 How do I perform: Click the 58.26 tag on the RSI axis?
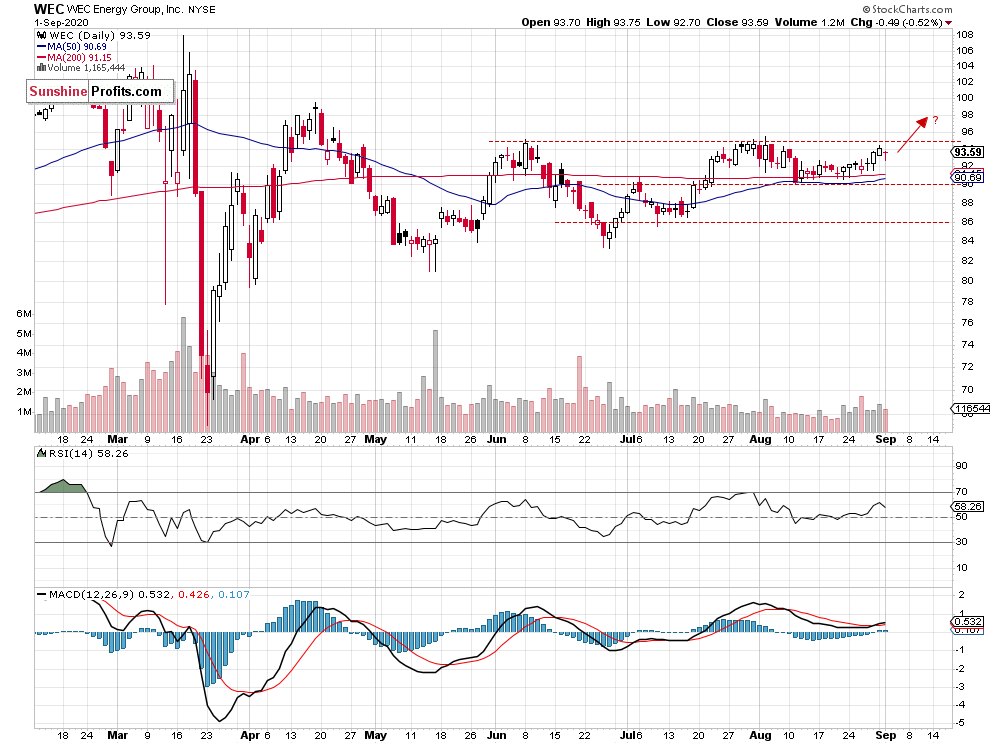[x=967, y=507]
